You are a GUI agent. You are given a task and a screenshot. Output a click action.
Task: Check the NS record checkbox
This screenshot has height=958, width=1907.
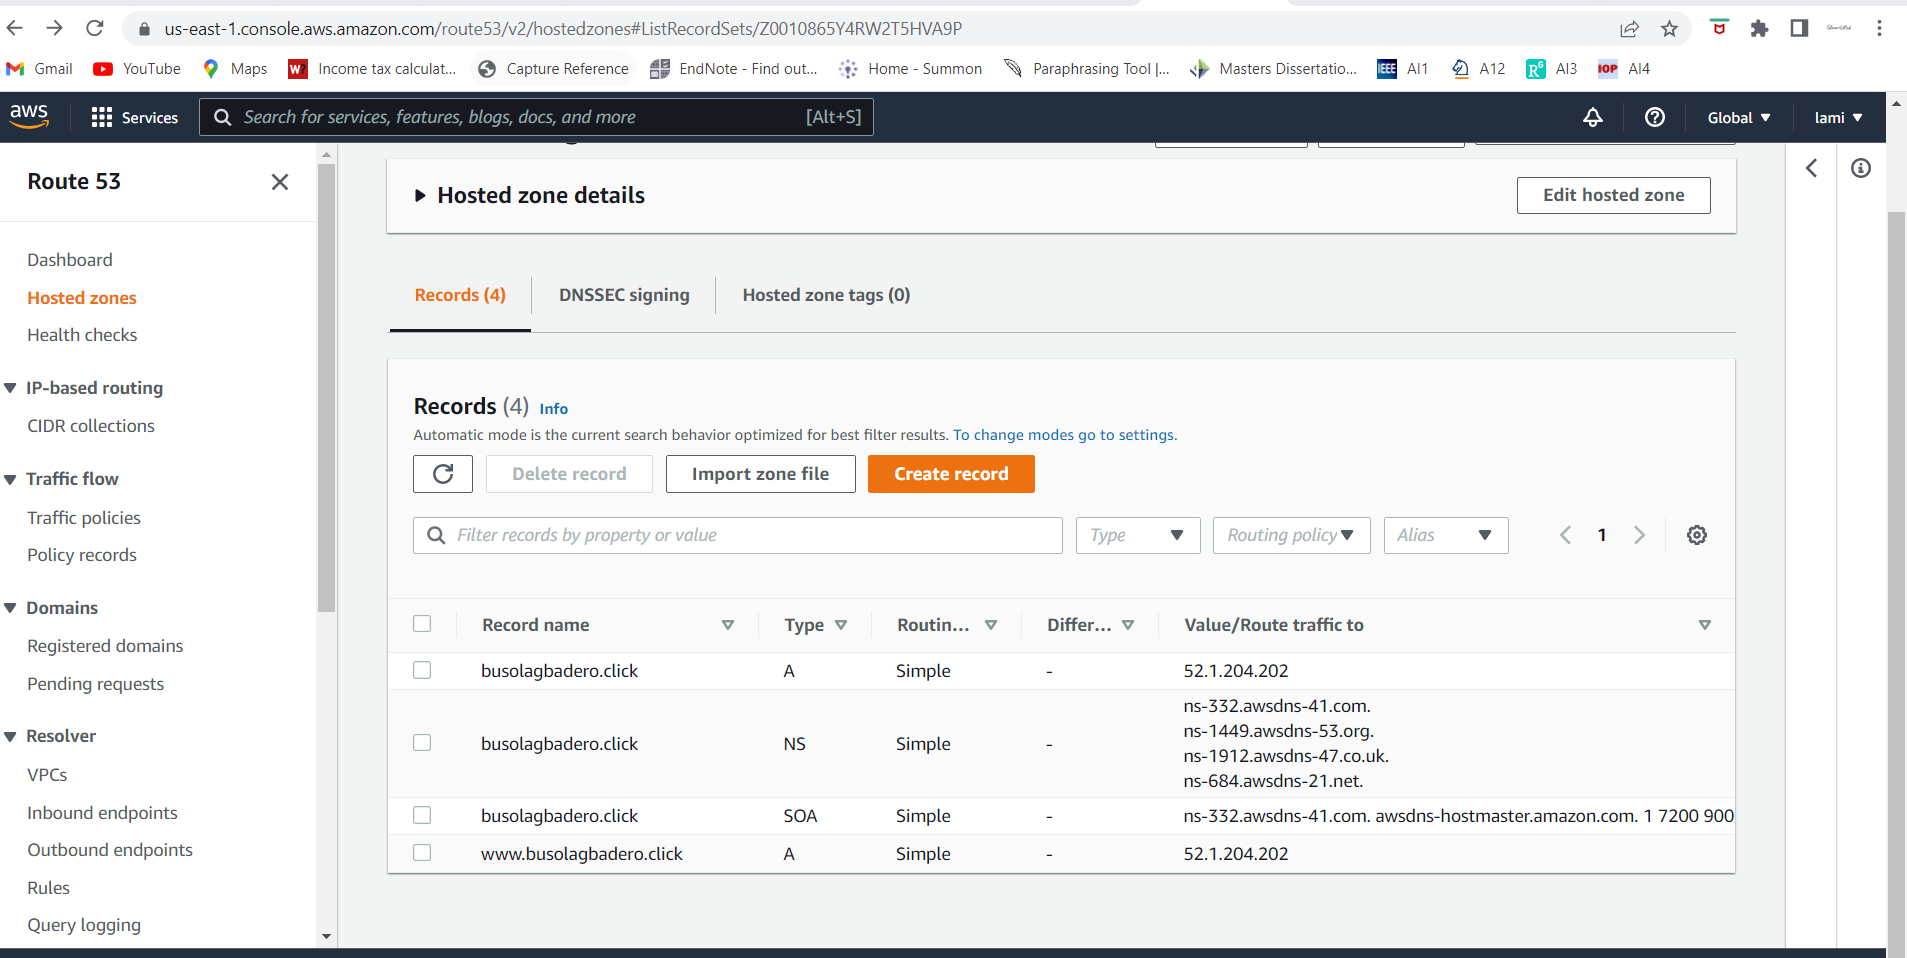click(422, 743)
